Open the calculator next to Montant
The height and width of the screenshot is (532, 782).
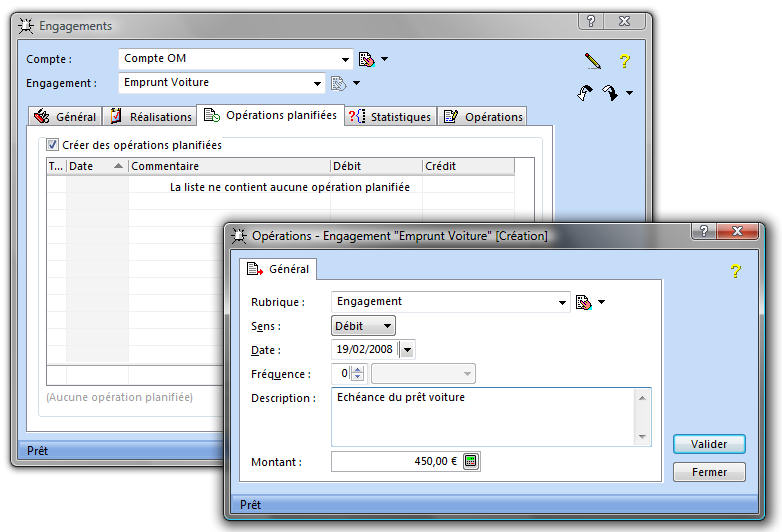tap(471, 461)
